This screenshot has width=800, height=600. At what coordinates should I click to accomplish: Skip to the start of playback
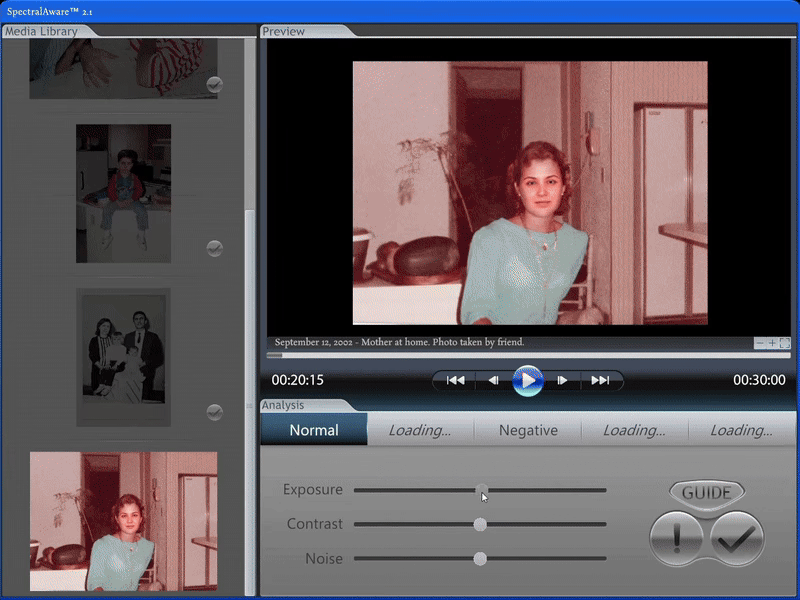455,380
